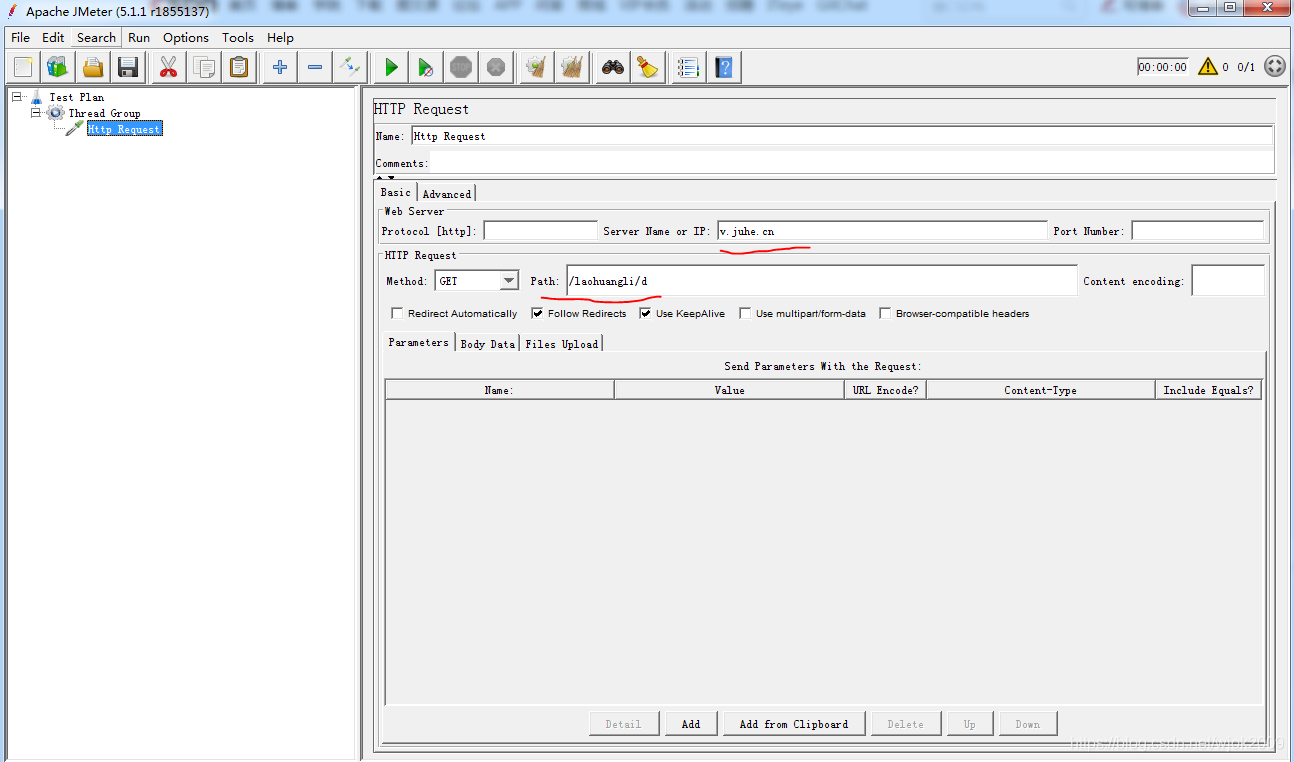The image size is (1294, 762).
Task: Click the Thread Group gear icon in tree
Action: click(x=55, y=113)
